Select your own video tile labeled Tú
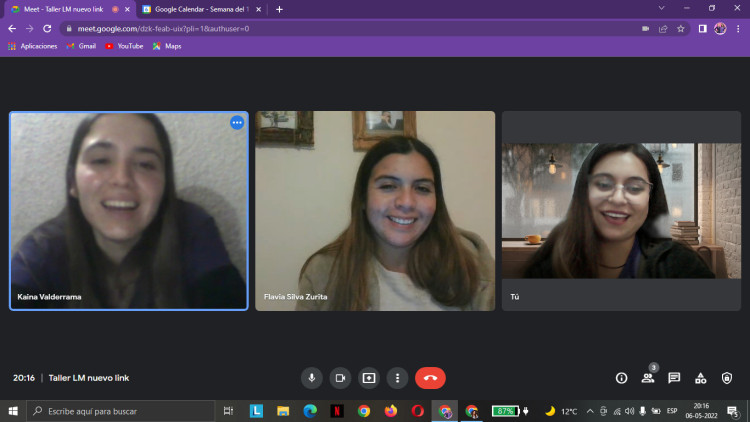The width and height of the screenshot is (750, 422). click(x=621, y=211)
